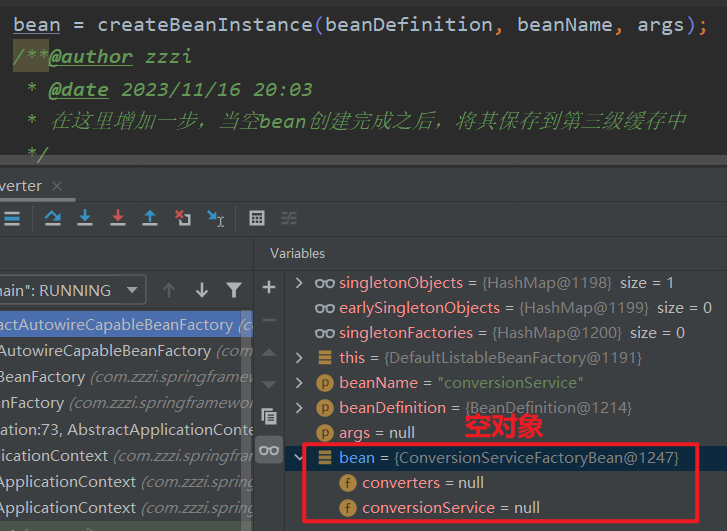727x531 pixels.
Task: Expand the beanDefinition variable node
Action: (x=298, y=408)
